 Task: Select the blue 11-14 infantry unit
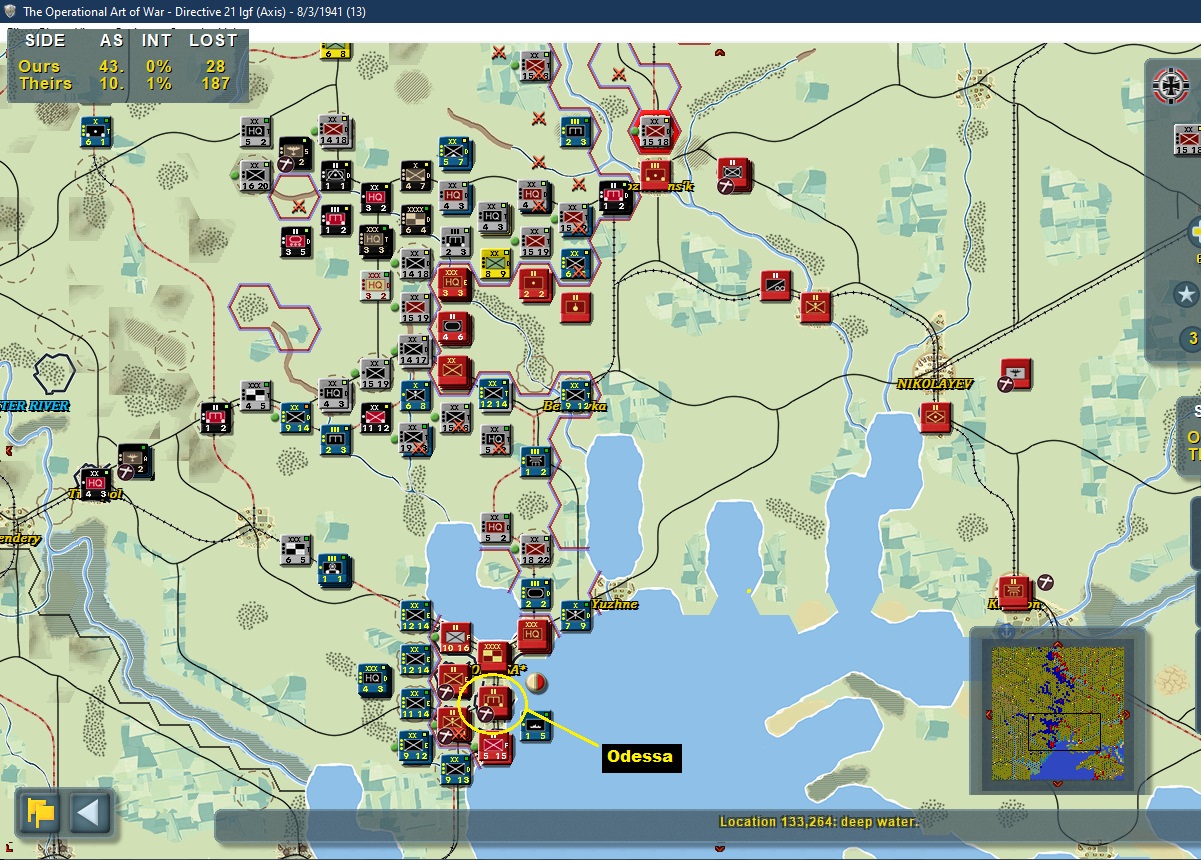(416, 702)
